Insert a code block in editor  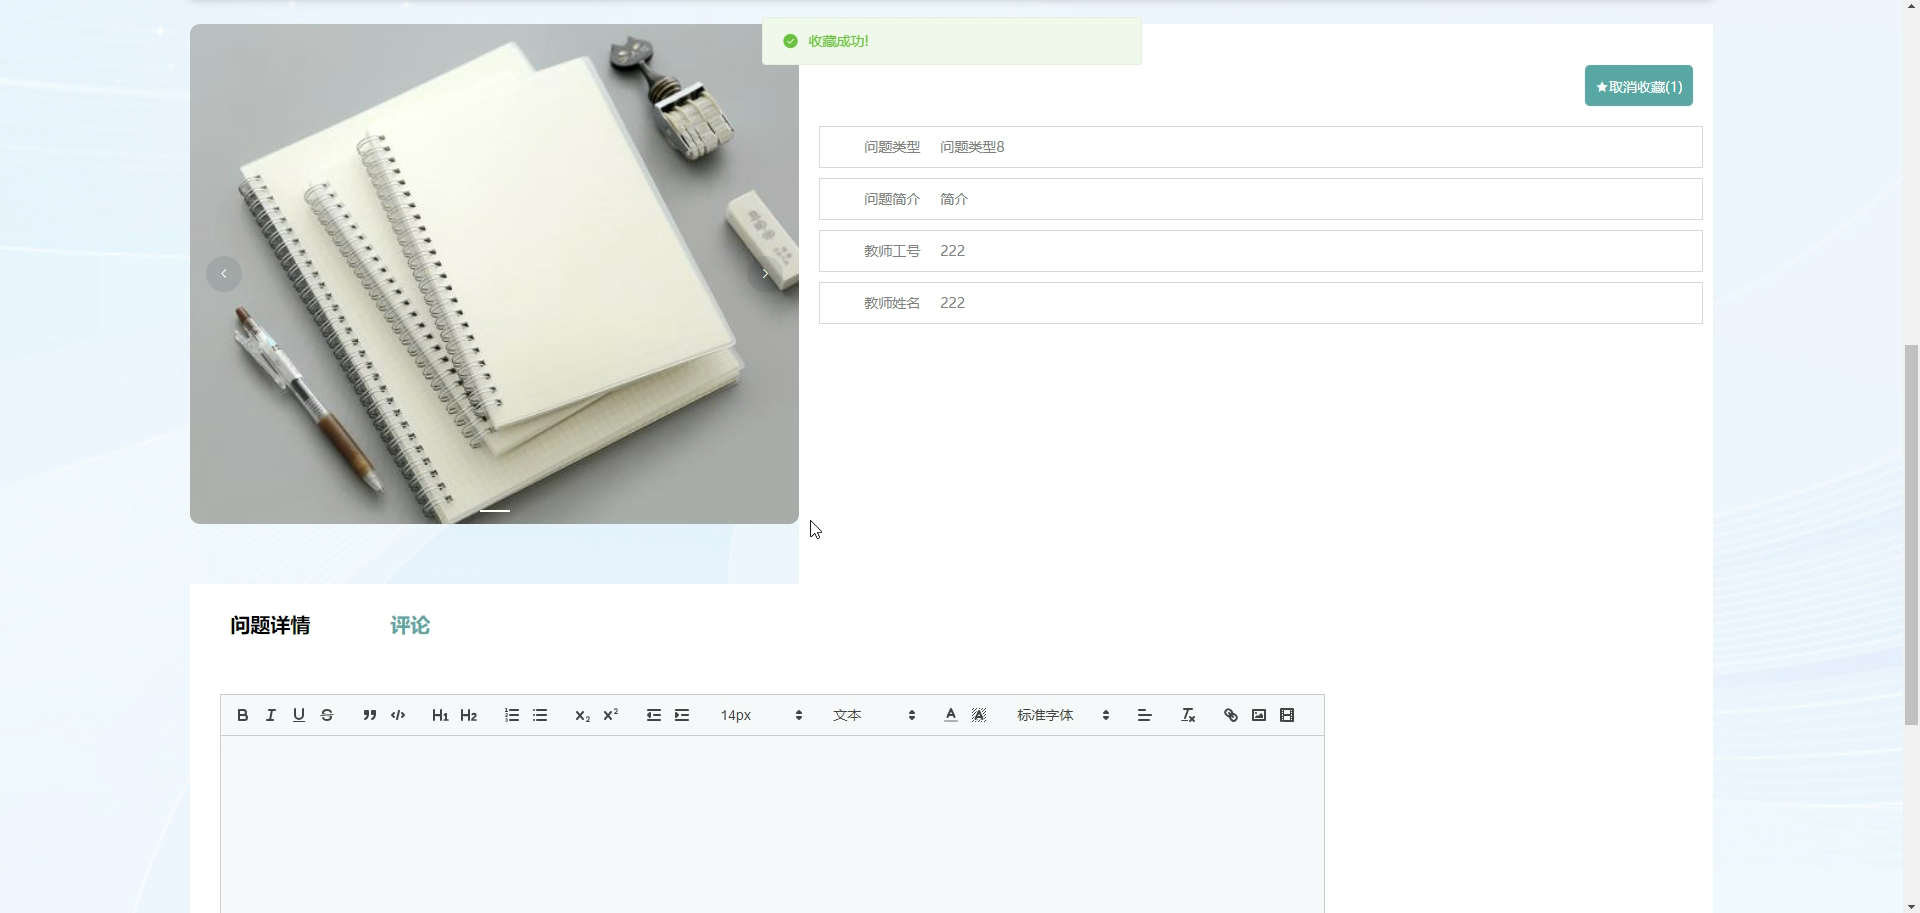click(398, 715)
